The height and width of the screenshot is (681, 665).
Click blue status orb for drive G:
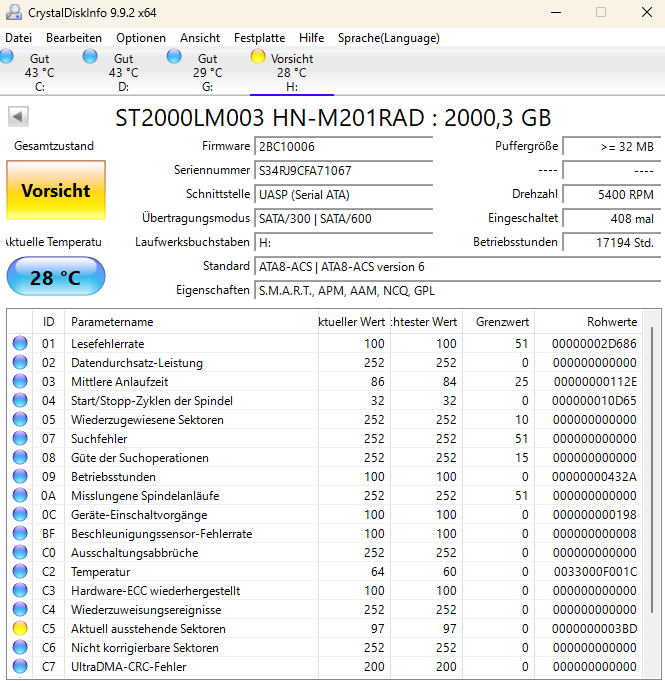point(174,56)
